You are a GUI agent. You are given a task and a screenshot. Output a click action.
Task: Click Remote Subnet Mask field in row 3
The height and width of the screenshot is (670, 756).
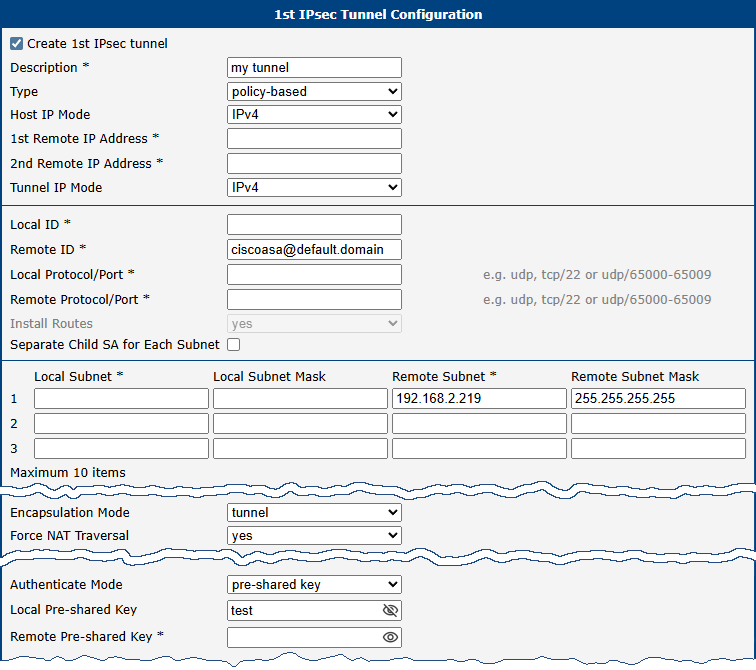tap(659, 449)
